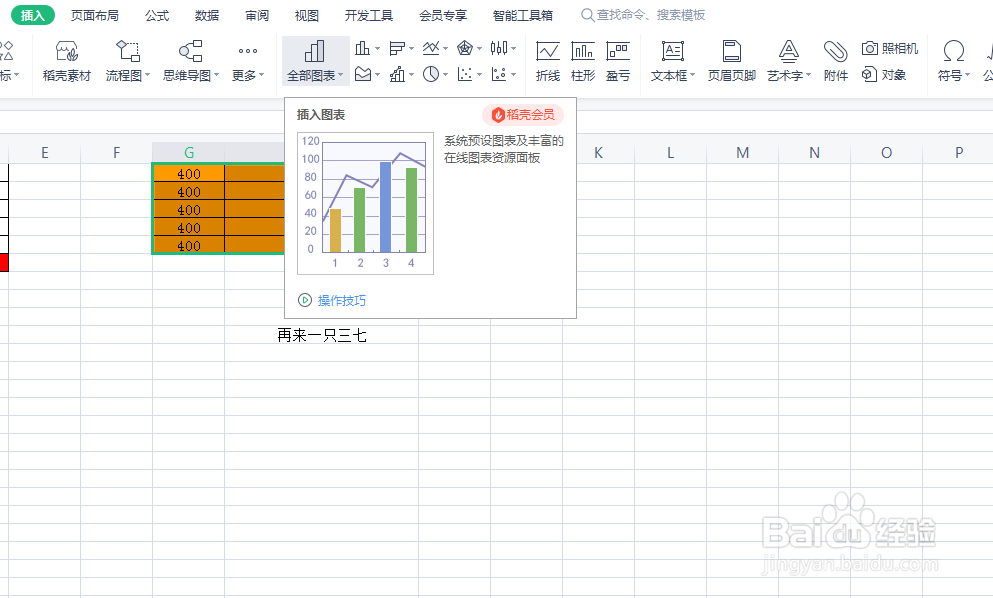Screen dimensions: 993x598
Task: Insert a stock candlestick chart
Action: [x=499, y=48]
